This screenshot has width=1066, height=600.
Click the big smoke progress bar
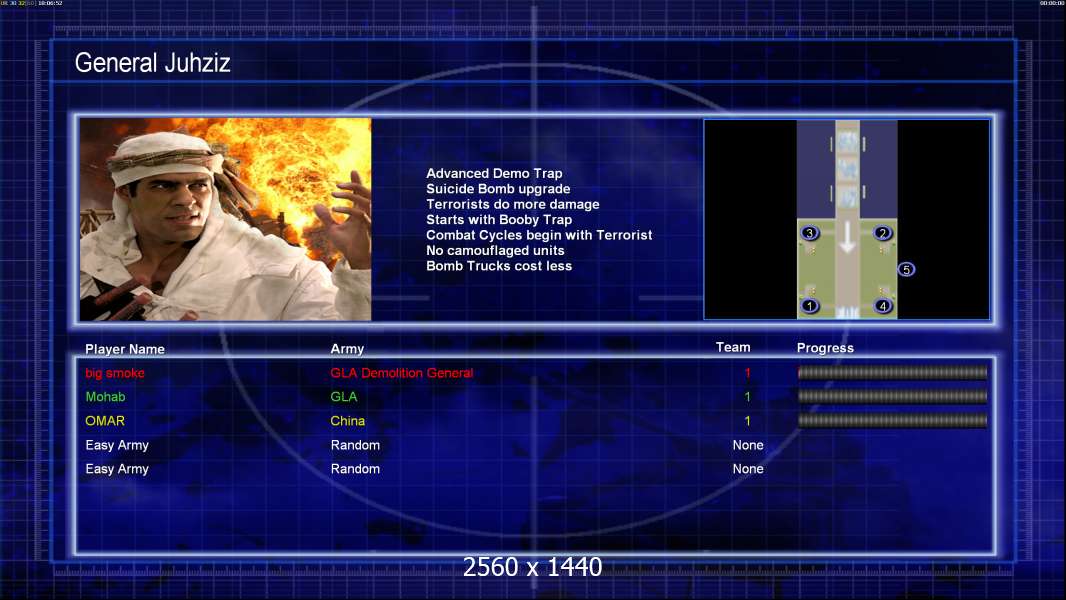click(892, 372)
